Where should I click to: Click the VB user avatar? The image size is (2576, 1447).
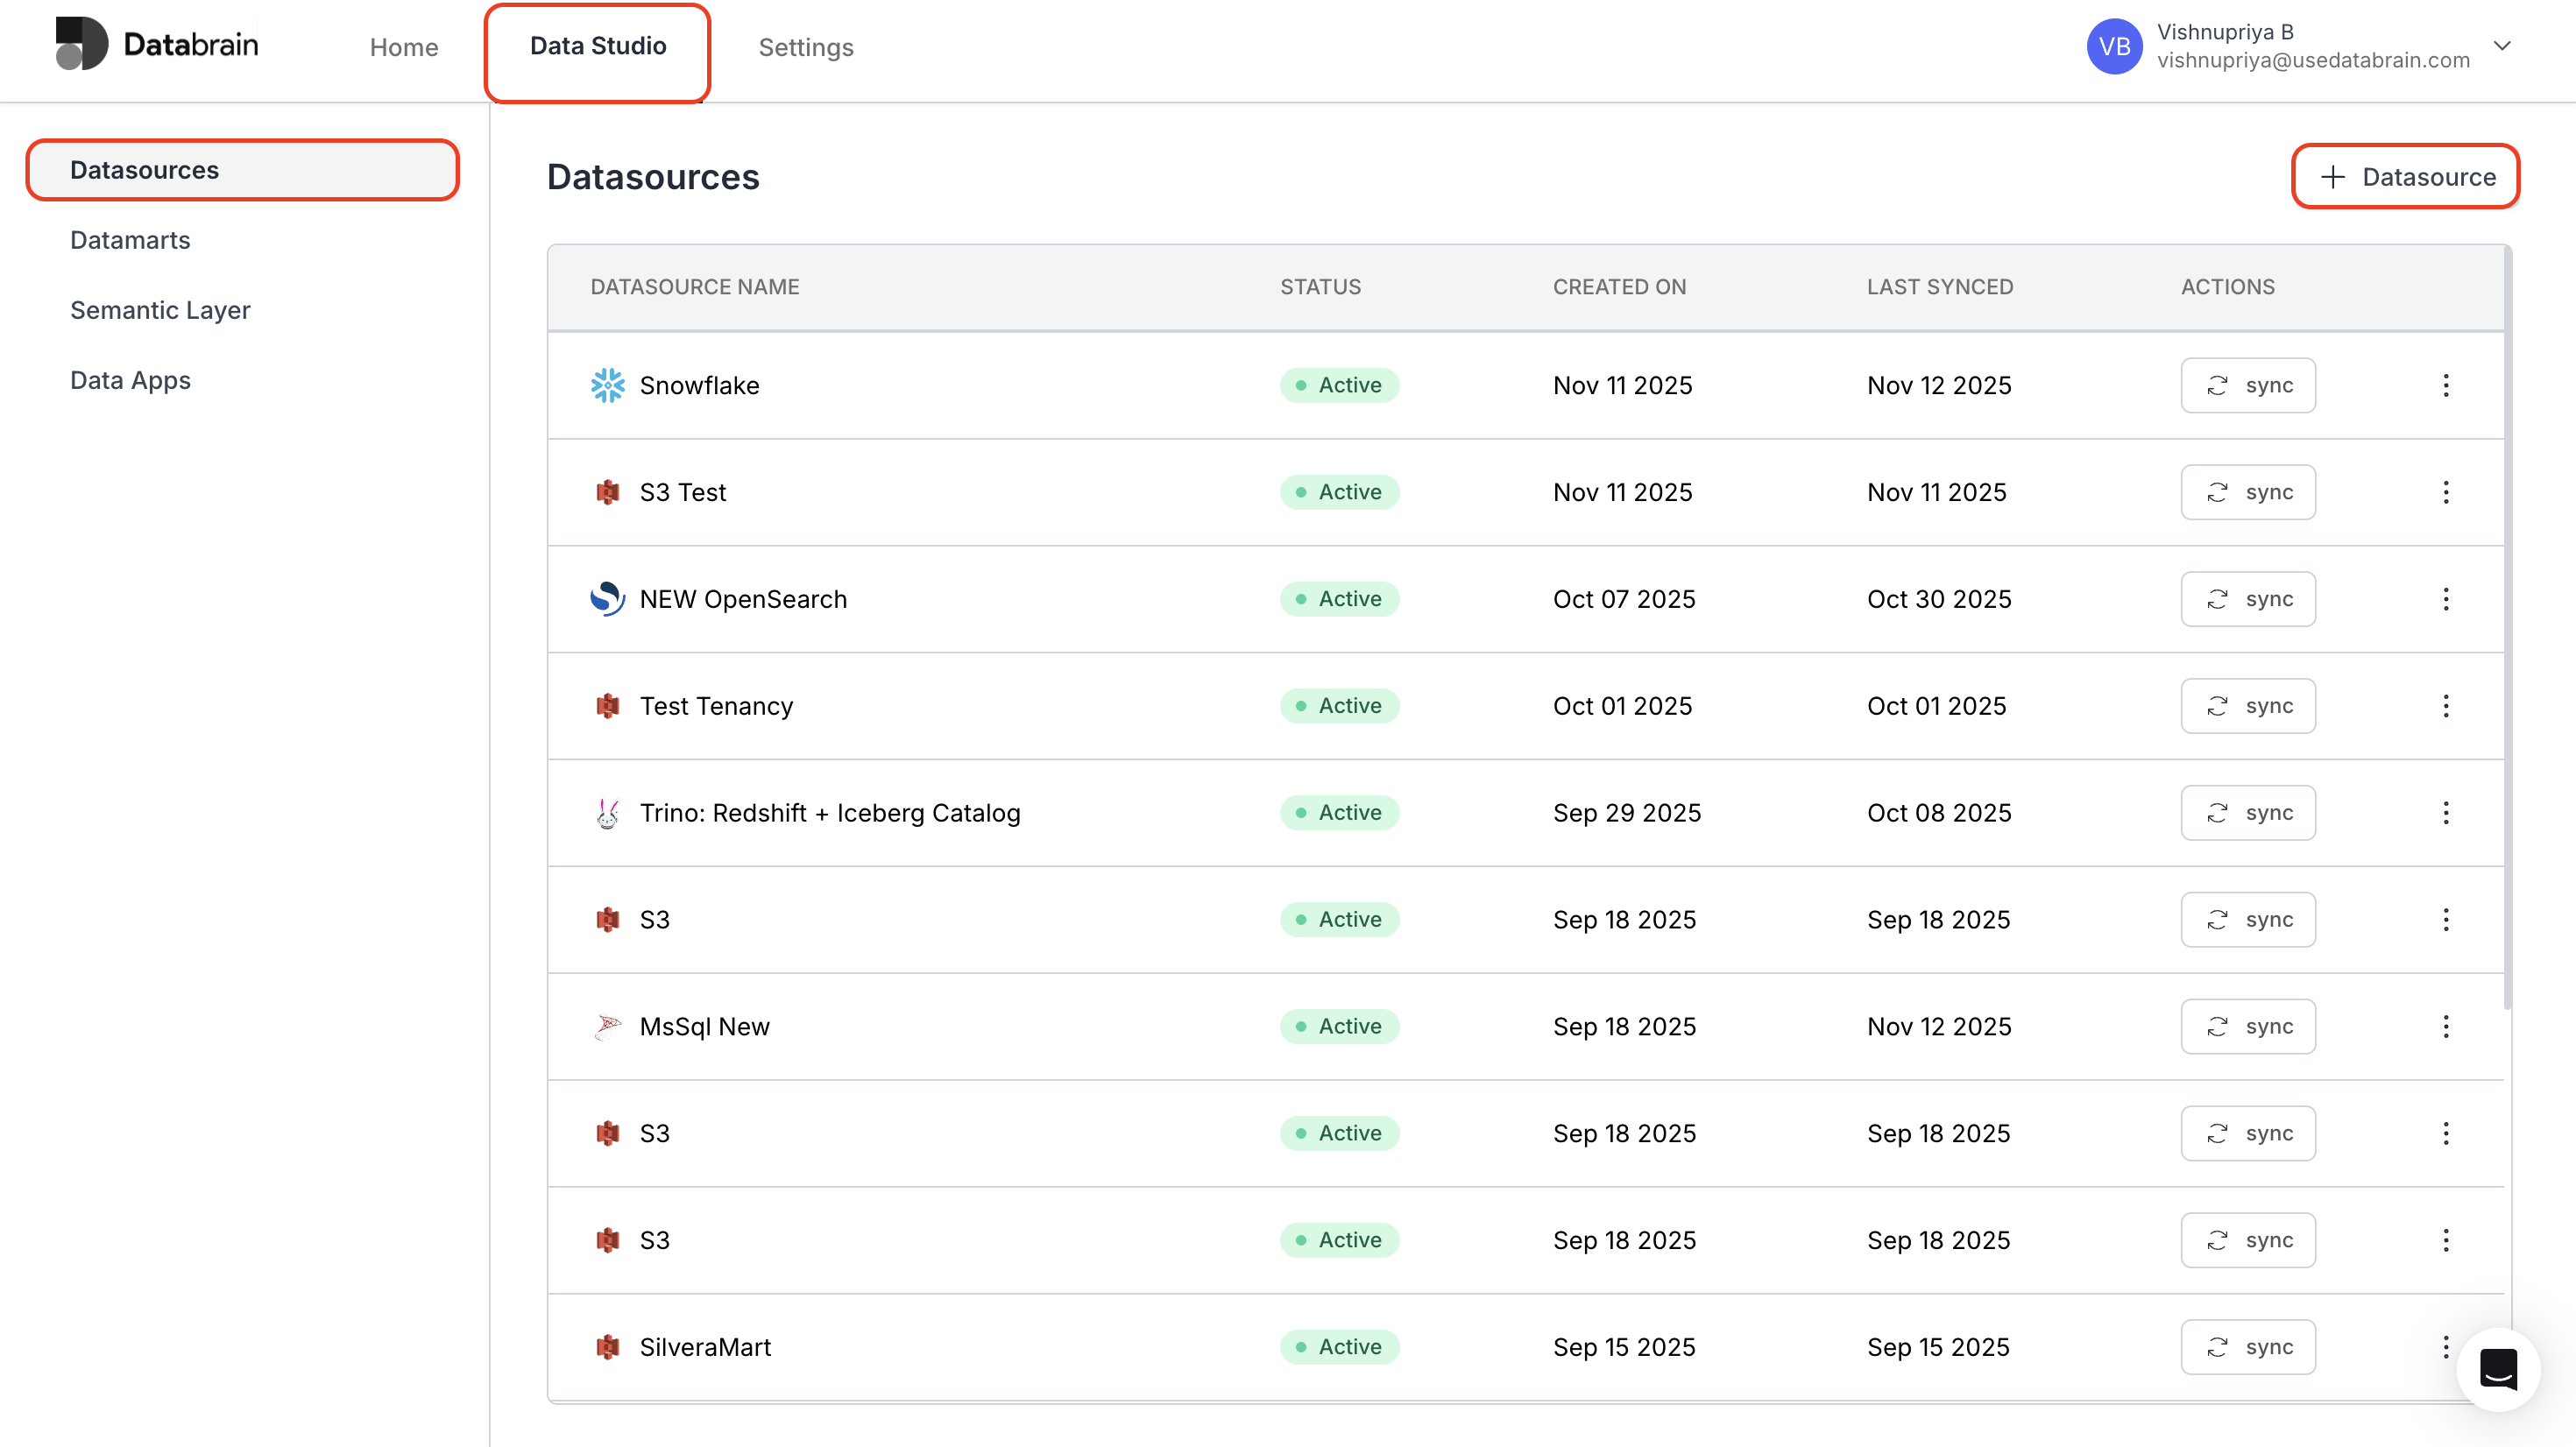click(x=2114, y=46)
